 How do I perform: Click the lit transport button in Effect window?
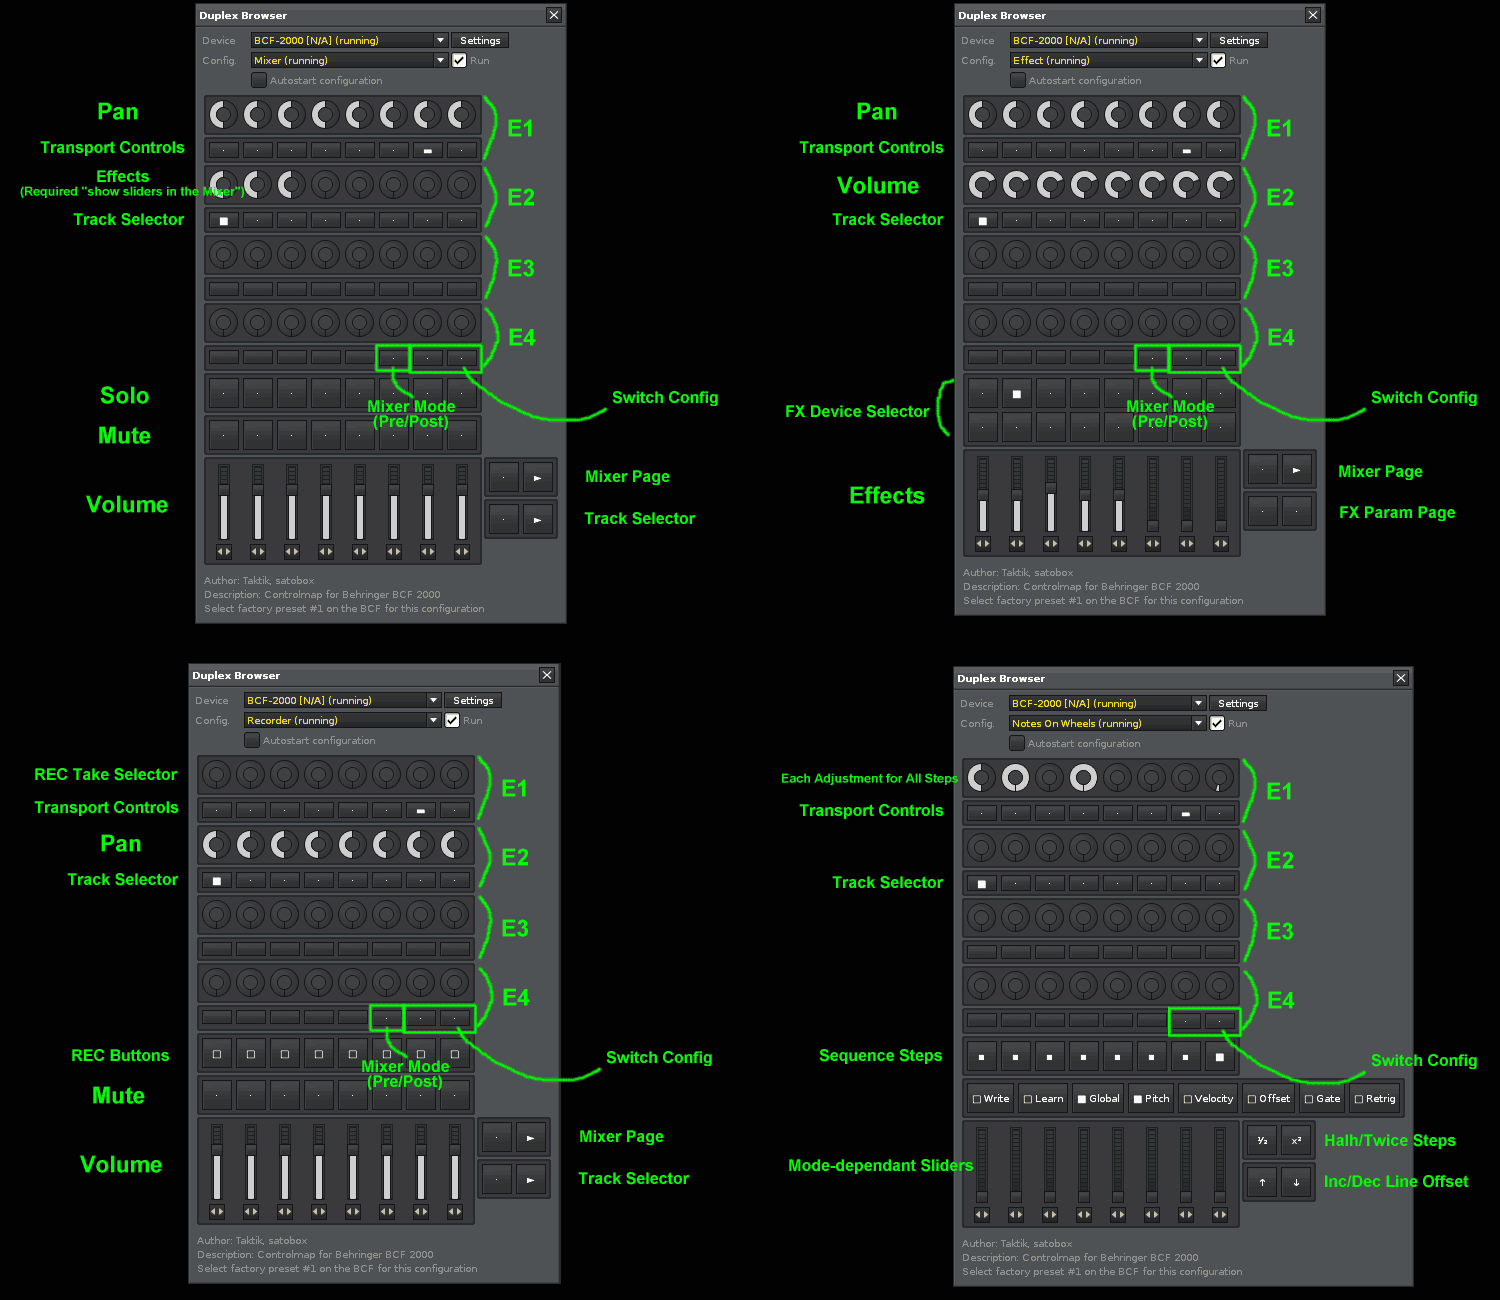(1187, 151)
